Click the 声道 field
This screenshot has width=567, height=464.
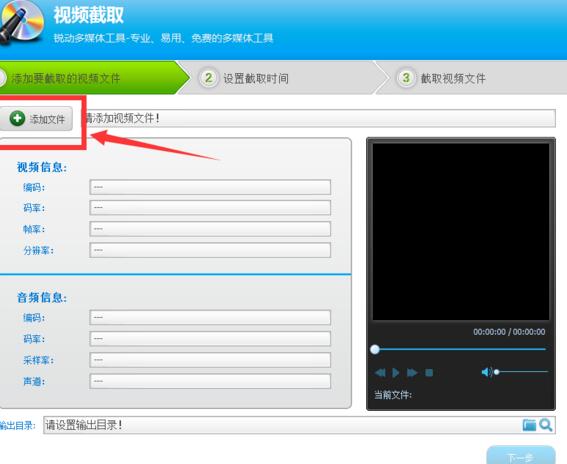pos(210,381)
